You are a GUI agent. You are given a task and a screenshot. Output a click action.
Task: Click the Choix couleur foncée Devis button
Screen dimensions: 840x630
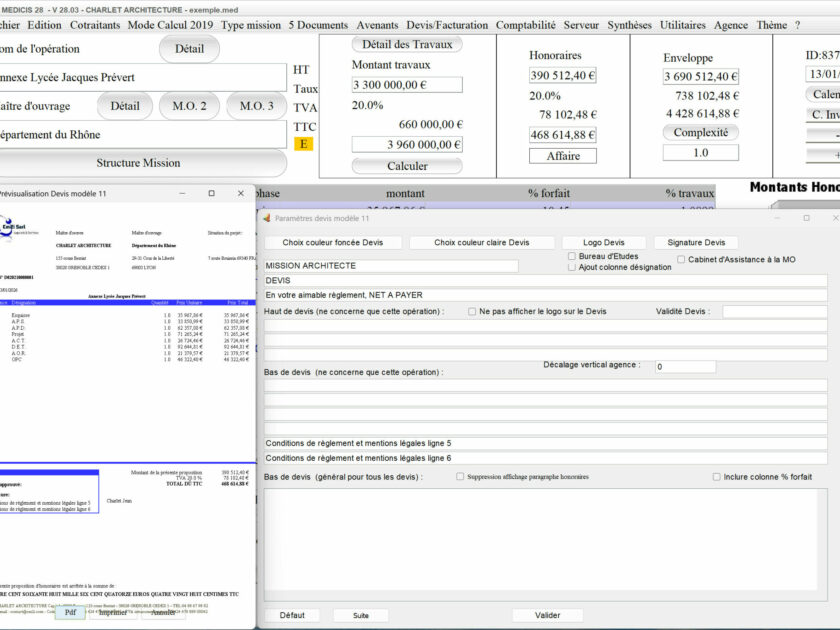tap(333, 242)
